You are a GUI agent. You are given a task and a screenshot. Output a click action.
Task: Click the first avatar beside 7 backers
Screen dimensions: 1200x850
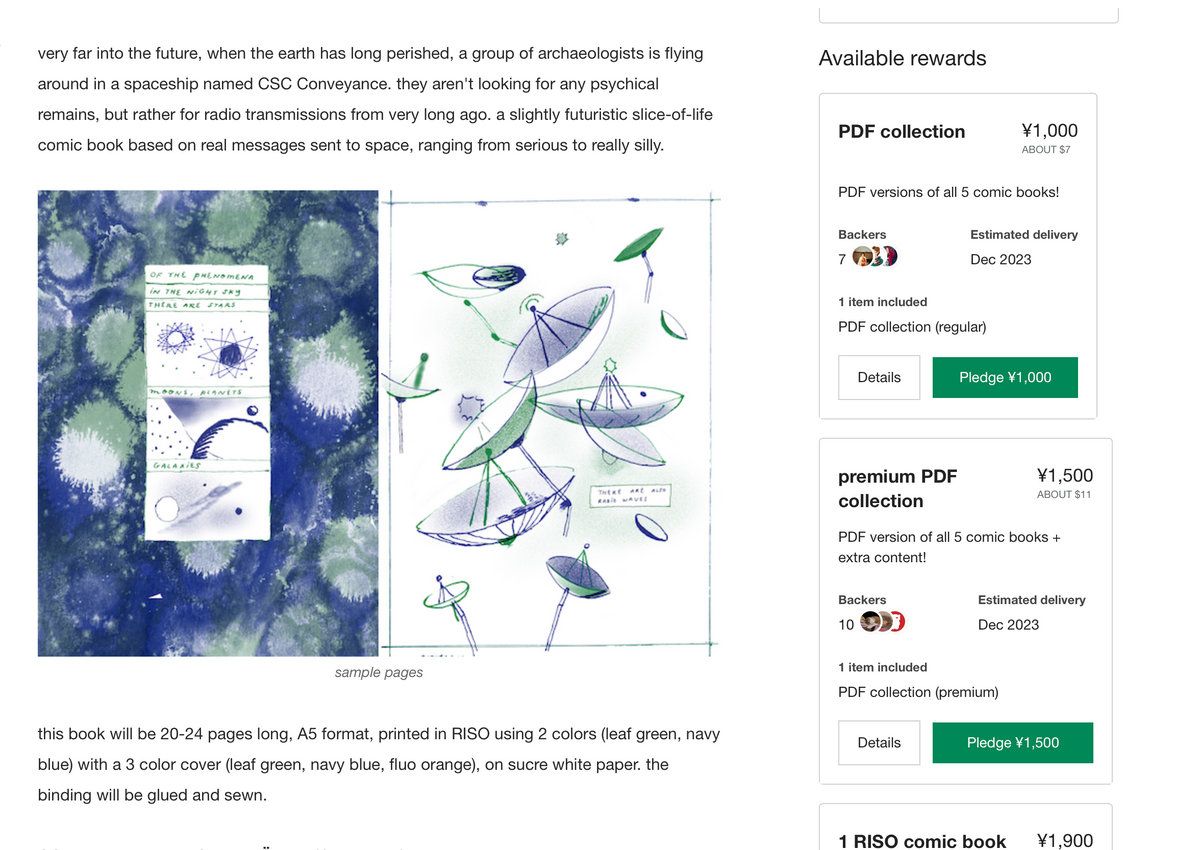[861, 258]
